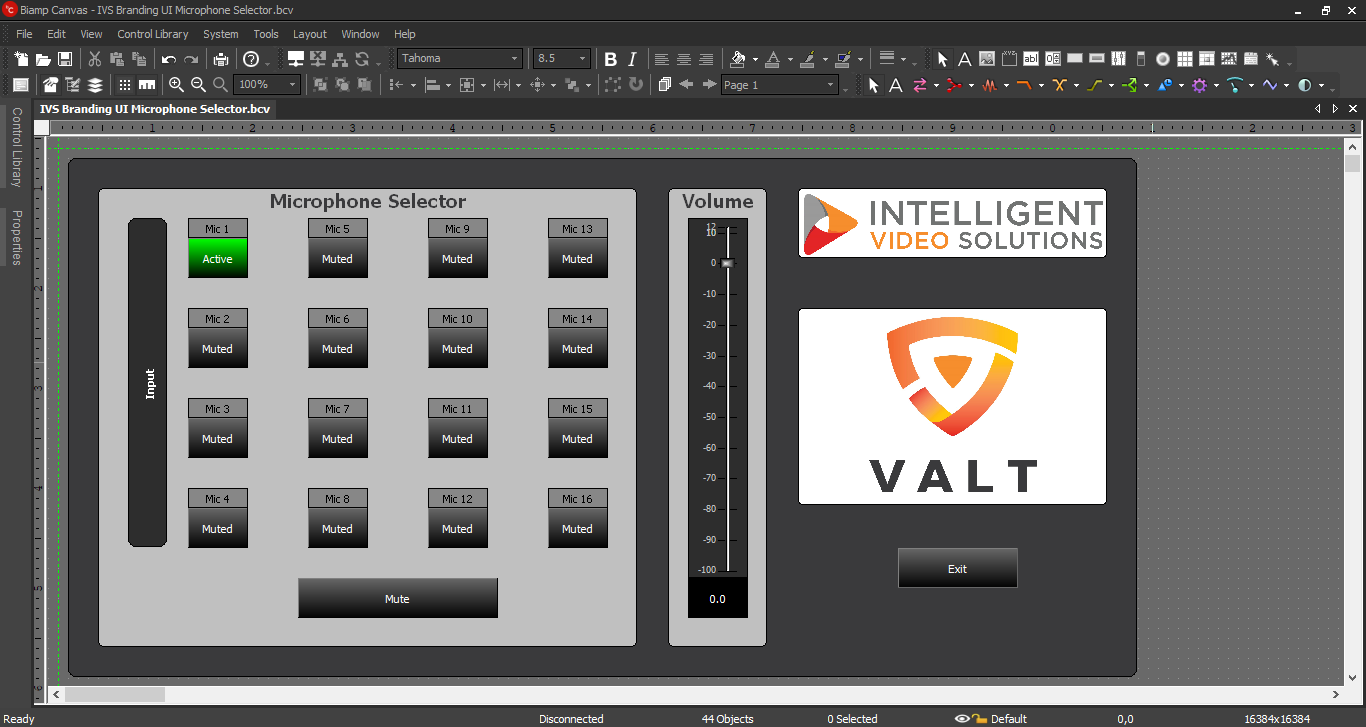Click the Intelligent Video Solutions logo image

pos(952,223)
